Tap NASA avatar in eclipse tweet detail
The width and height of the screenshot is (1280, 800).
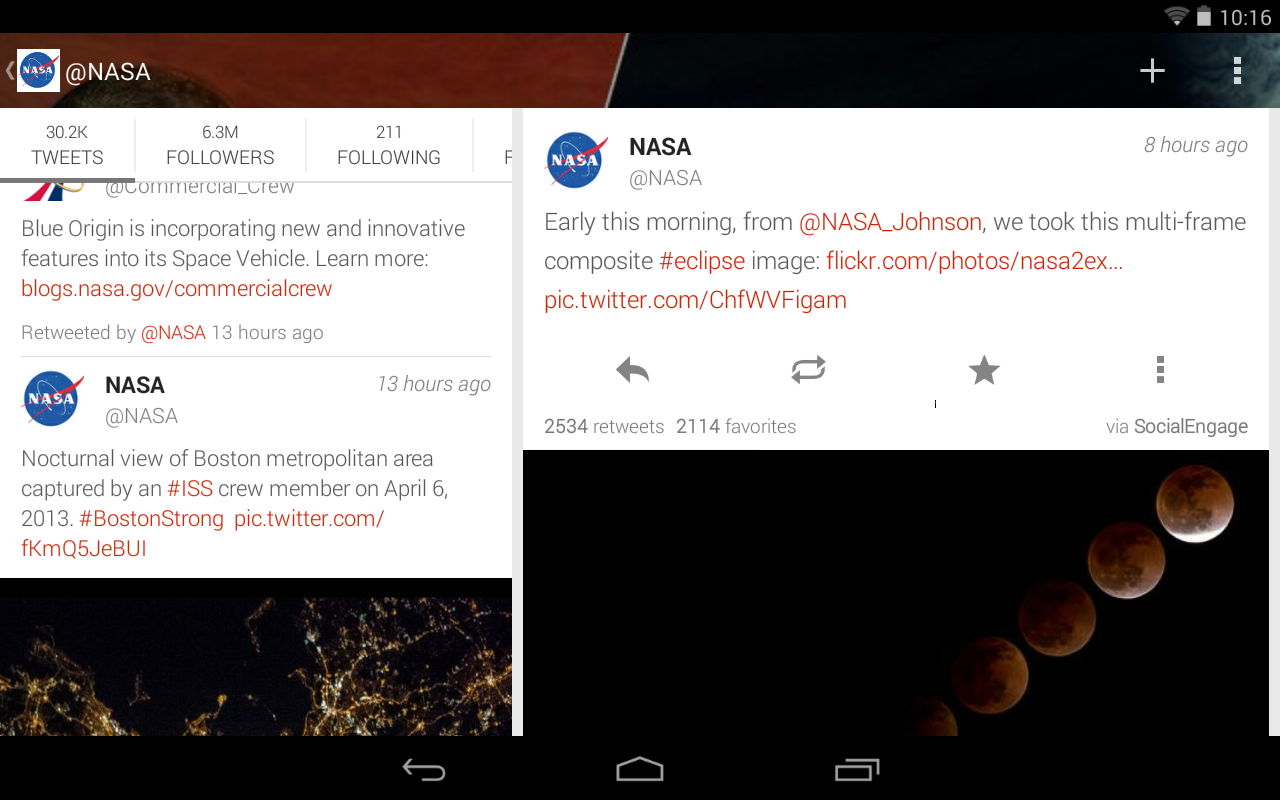click(x=575, y=159)
